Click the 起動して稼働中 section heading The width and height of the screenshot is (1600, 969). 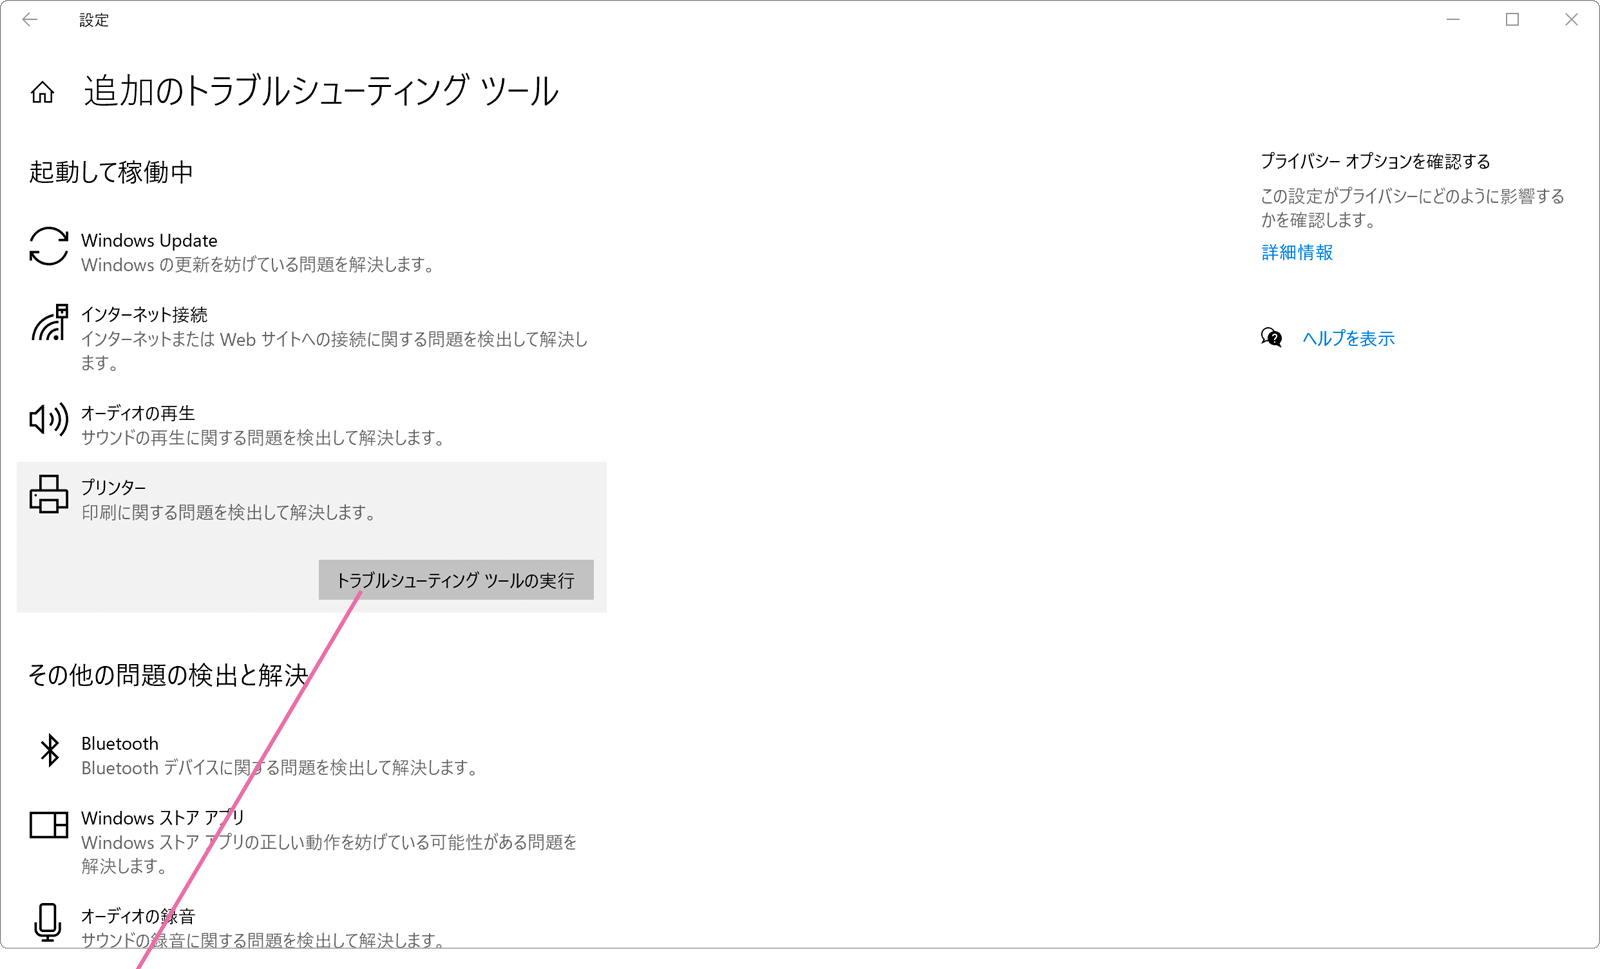(111, 172)
